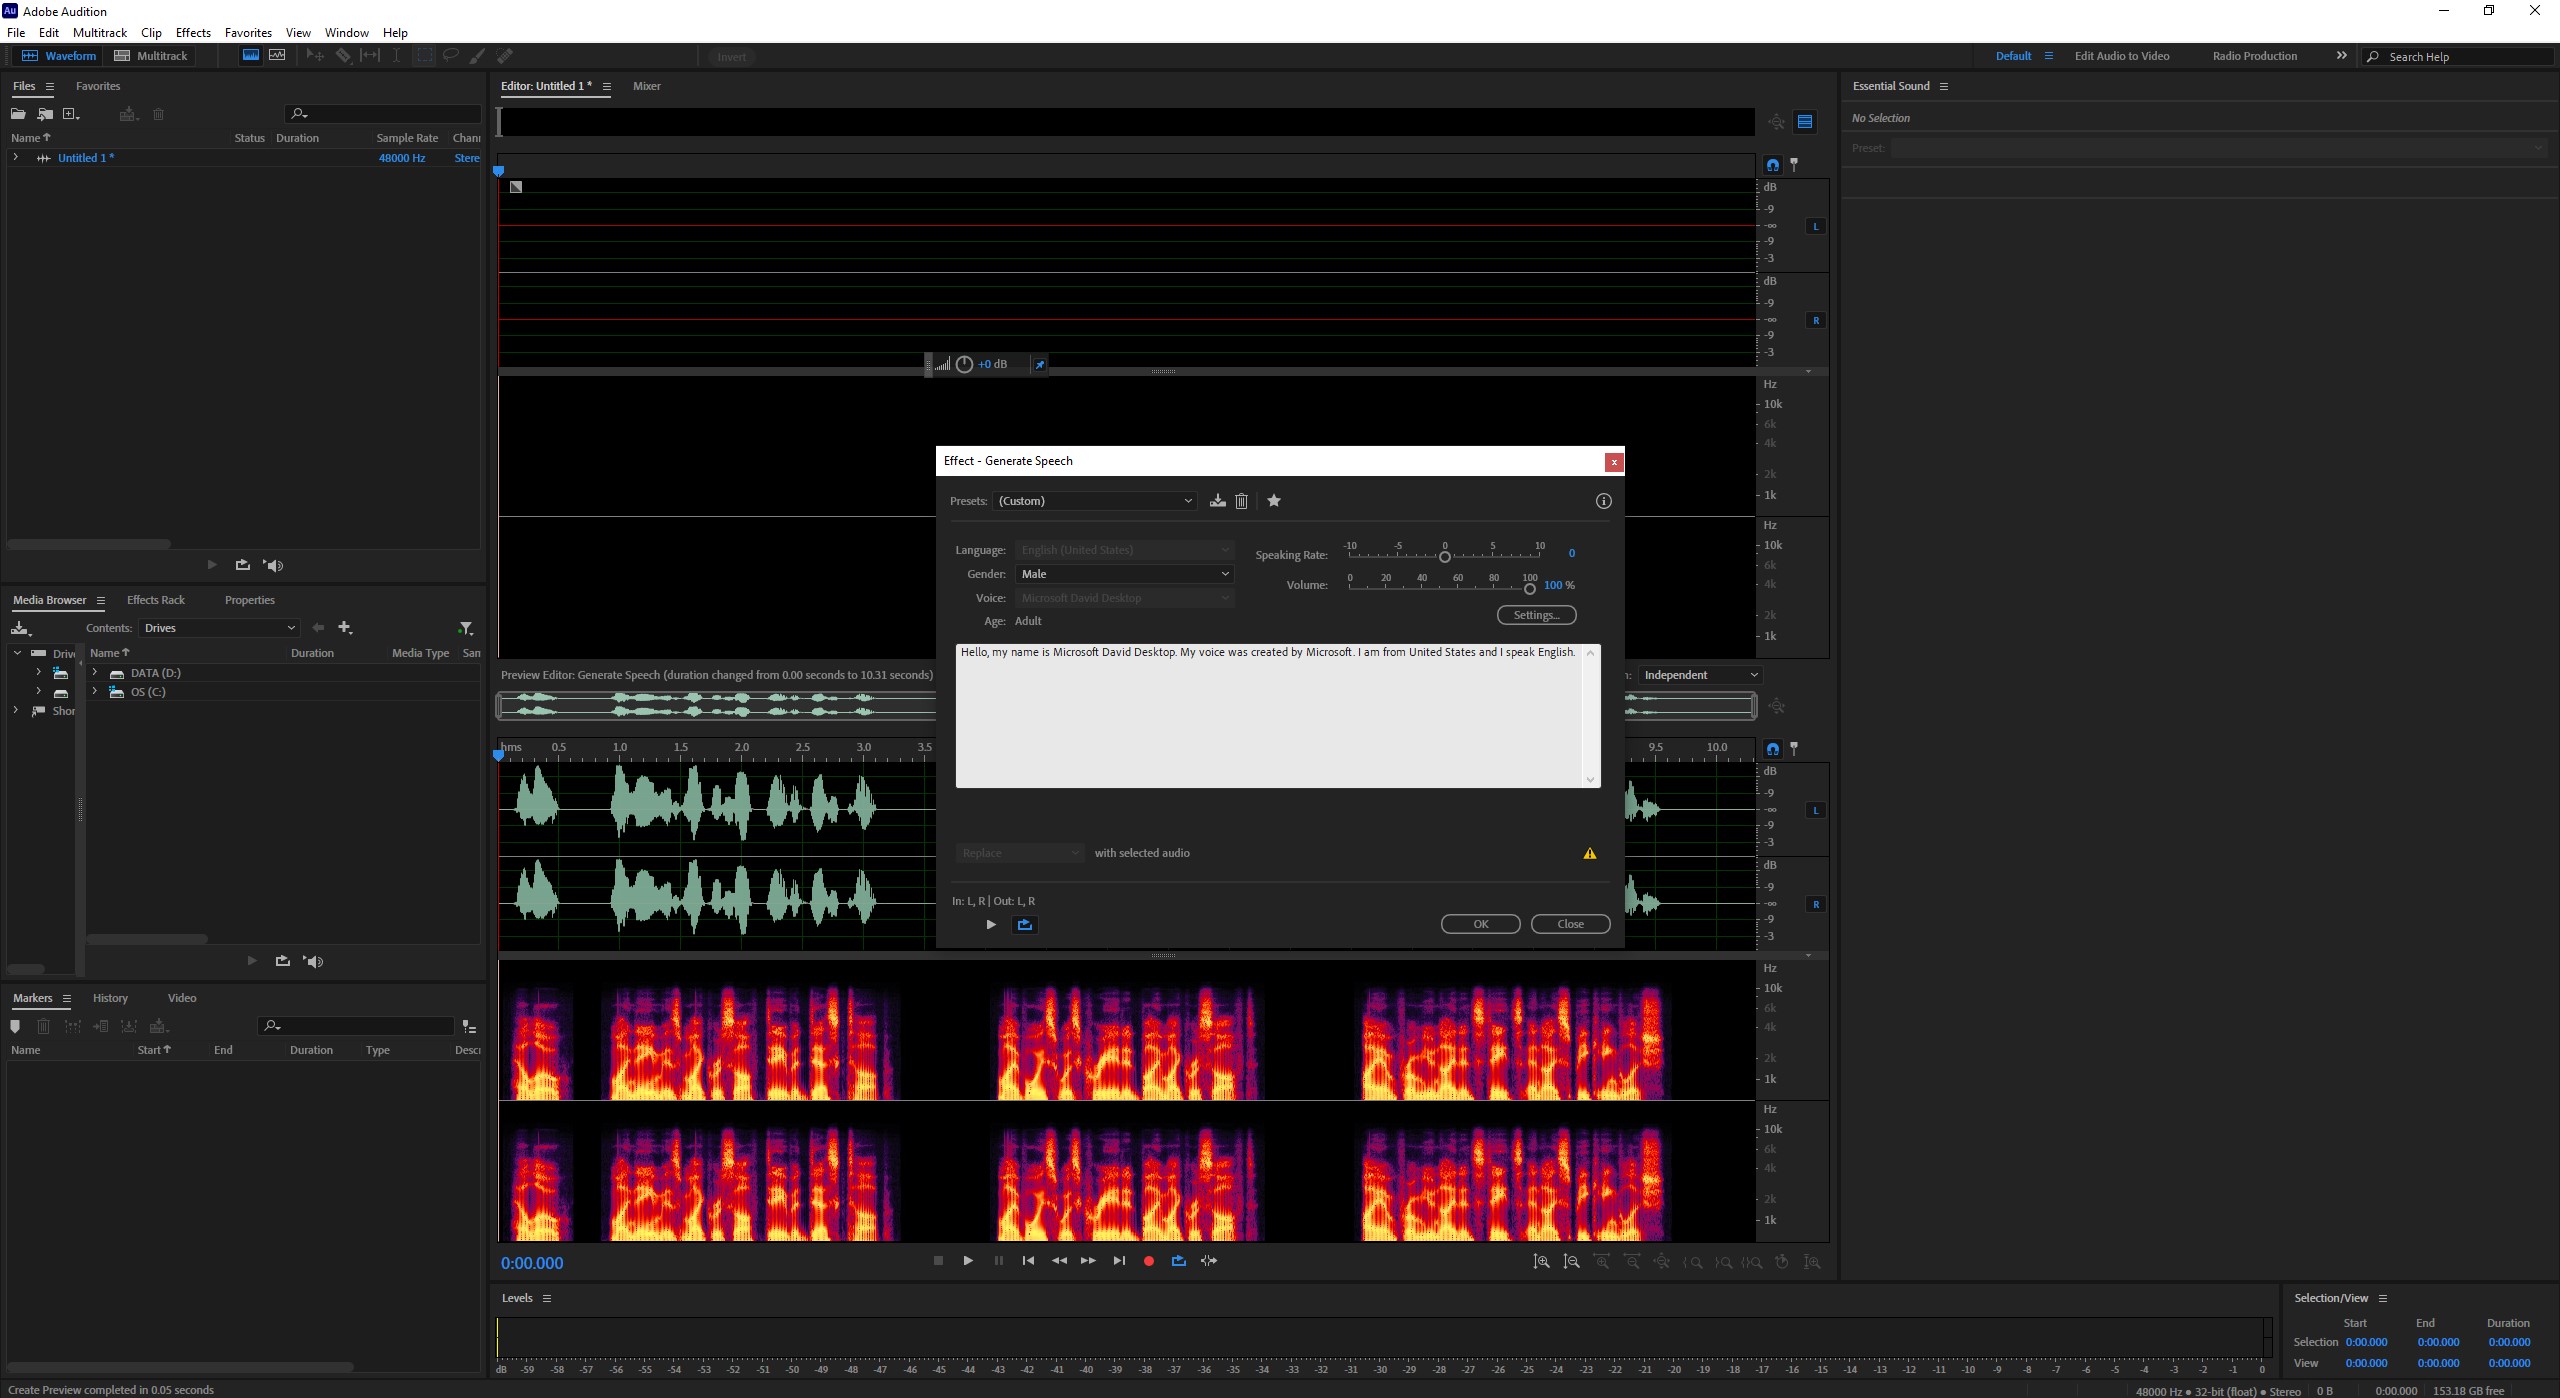Viewport: 2560px width, 1398px height.
Task: Show the spectral frequency display toolbar icon
Action: 251,56
